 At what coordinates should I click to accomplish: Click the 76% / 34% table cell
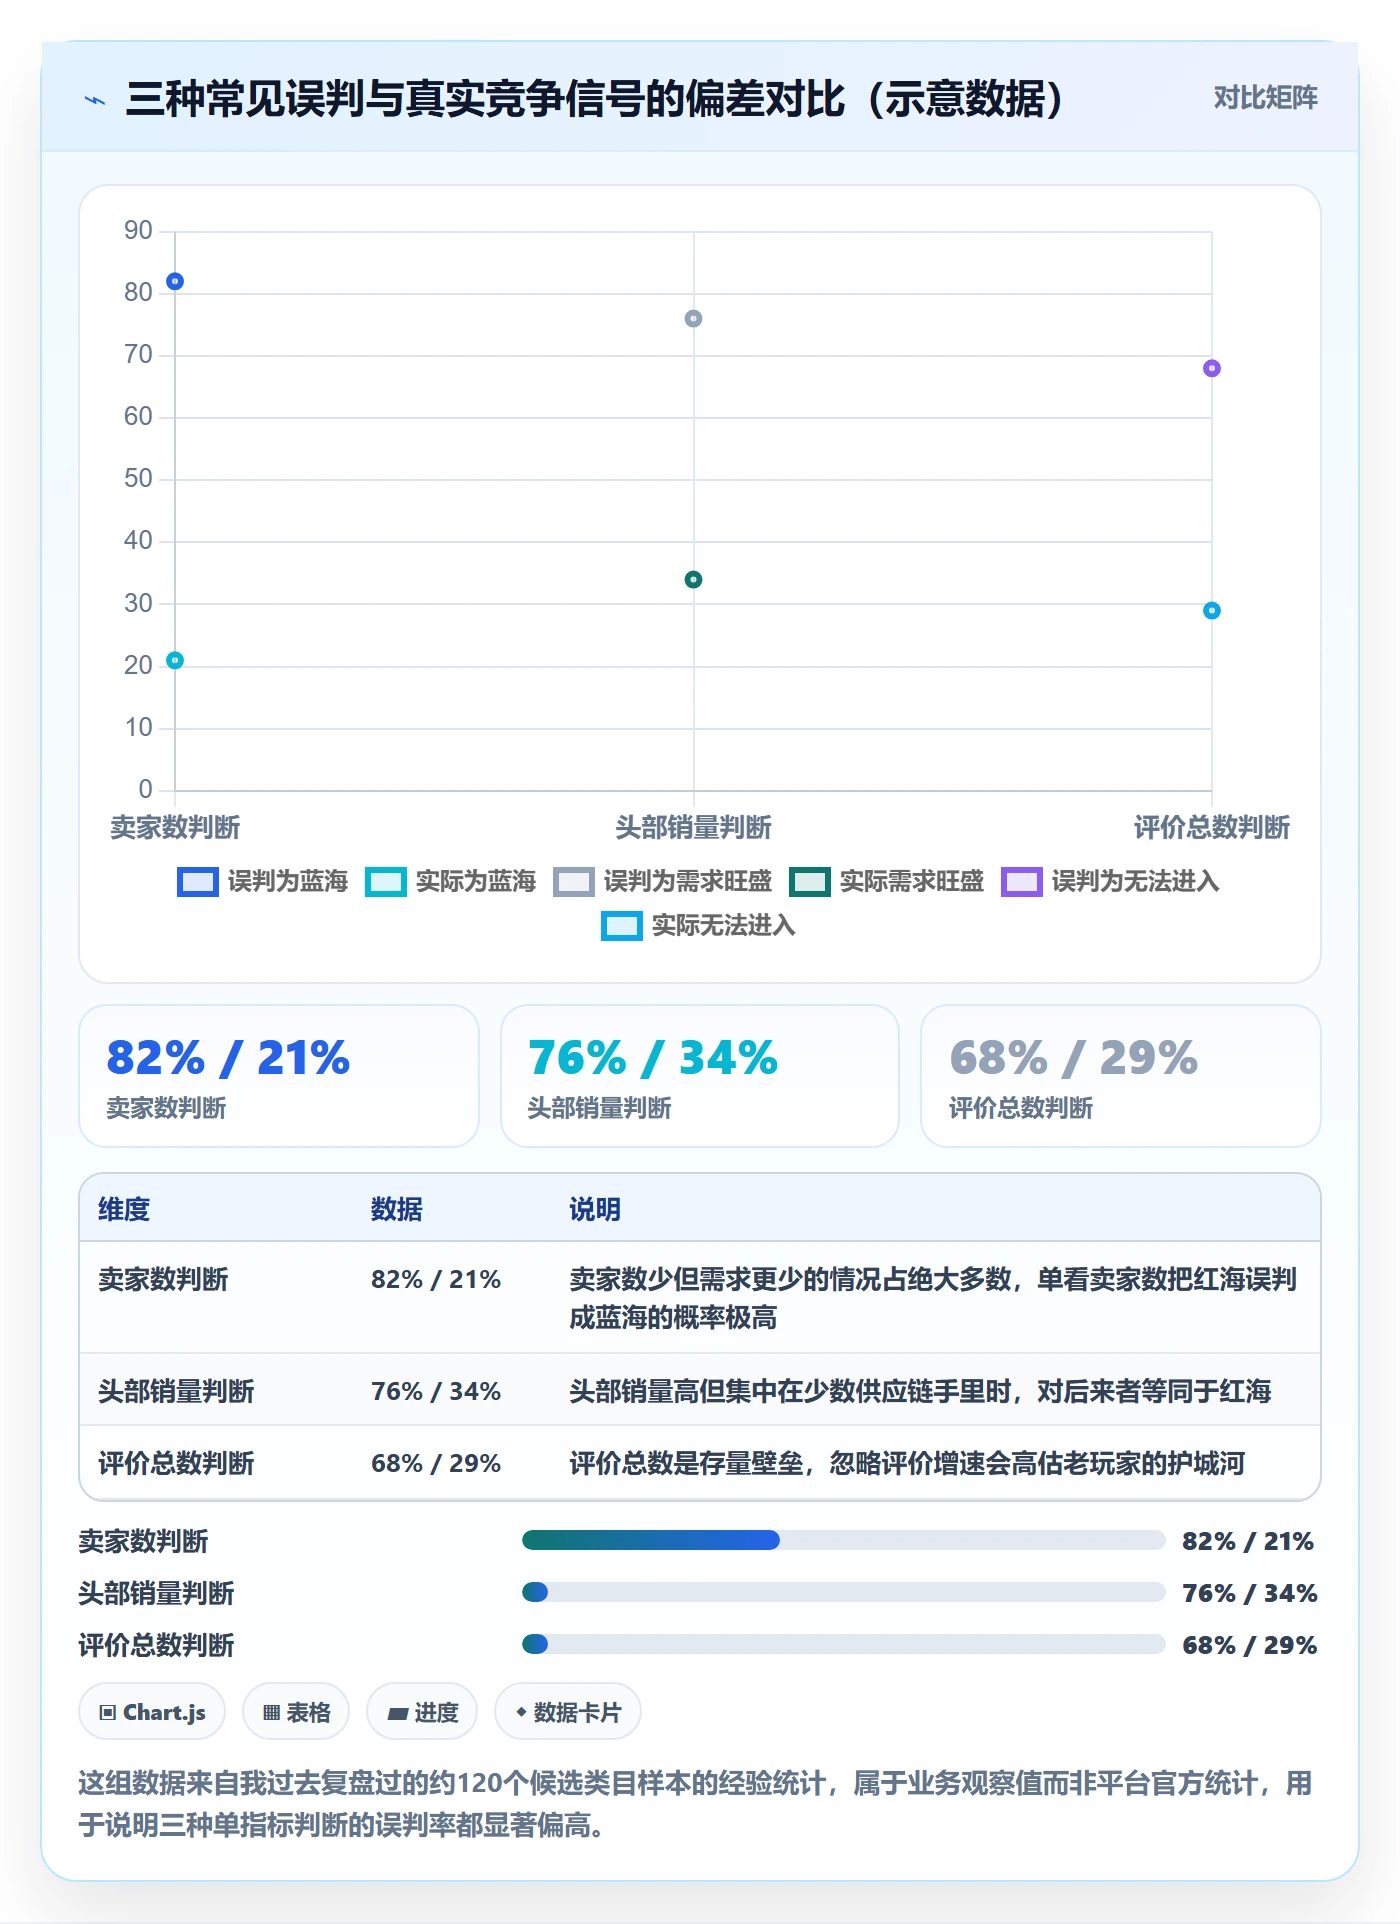(436, 1392)
